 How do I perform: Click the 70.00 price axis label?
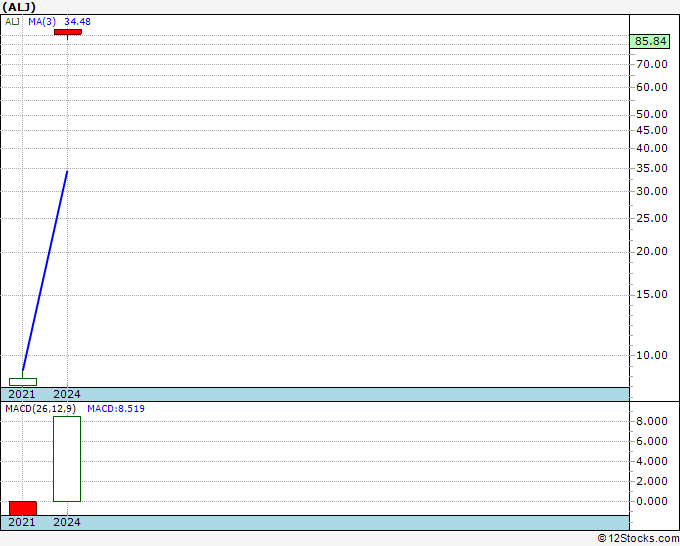point(652,64)
